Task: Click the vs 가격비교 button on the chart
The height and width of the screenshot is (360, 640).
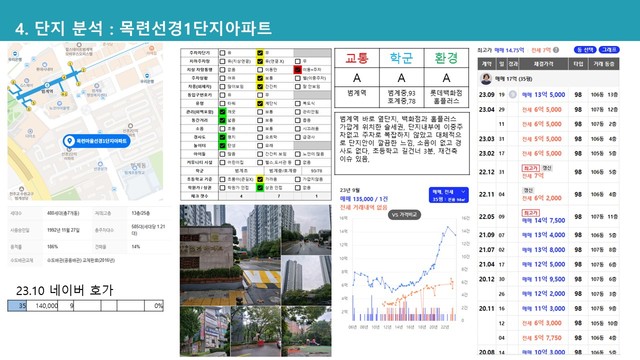Action: coord(404,215)
